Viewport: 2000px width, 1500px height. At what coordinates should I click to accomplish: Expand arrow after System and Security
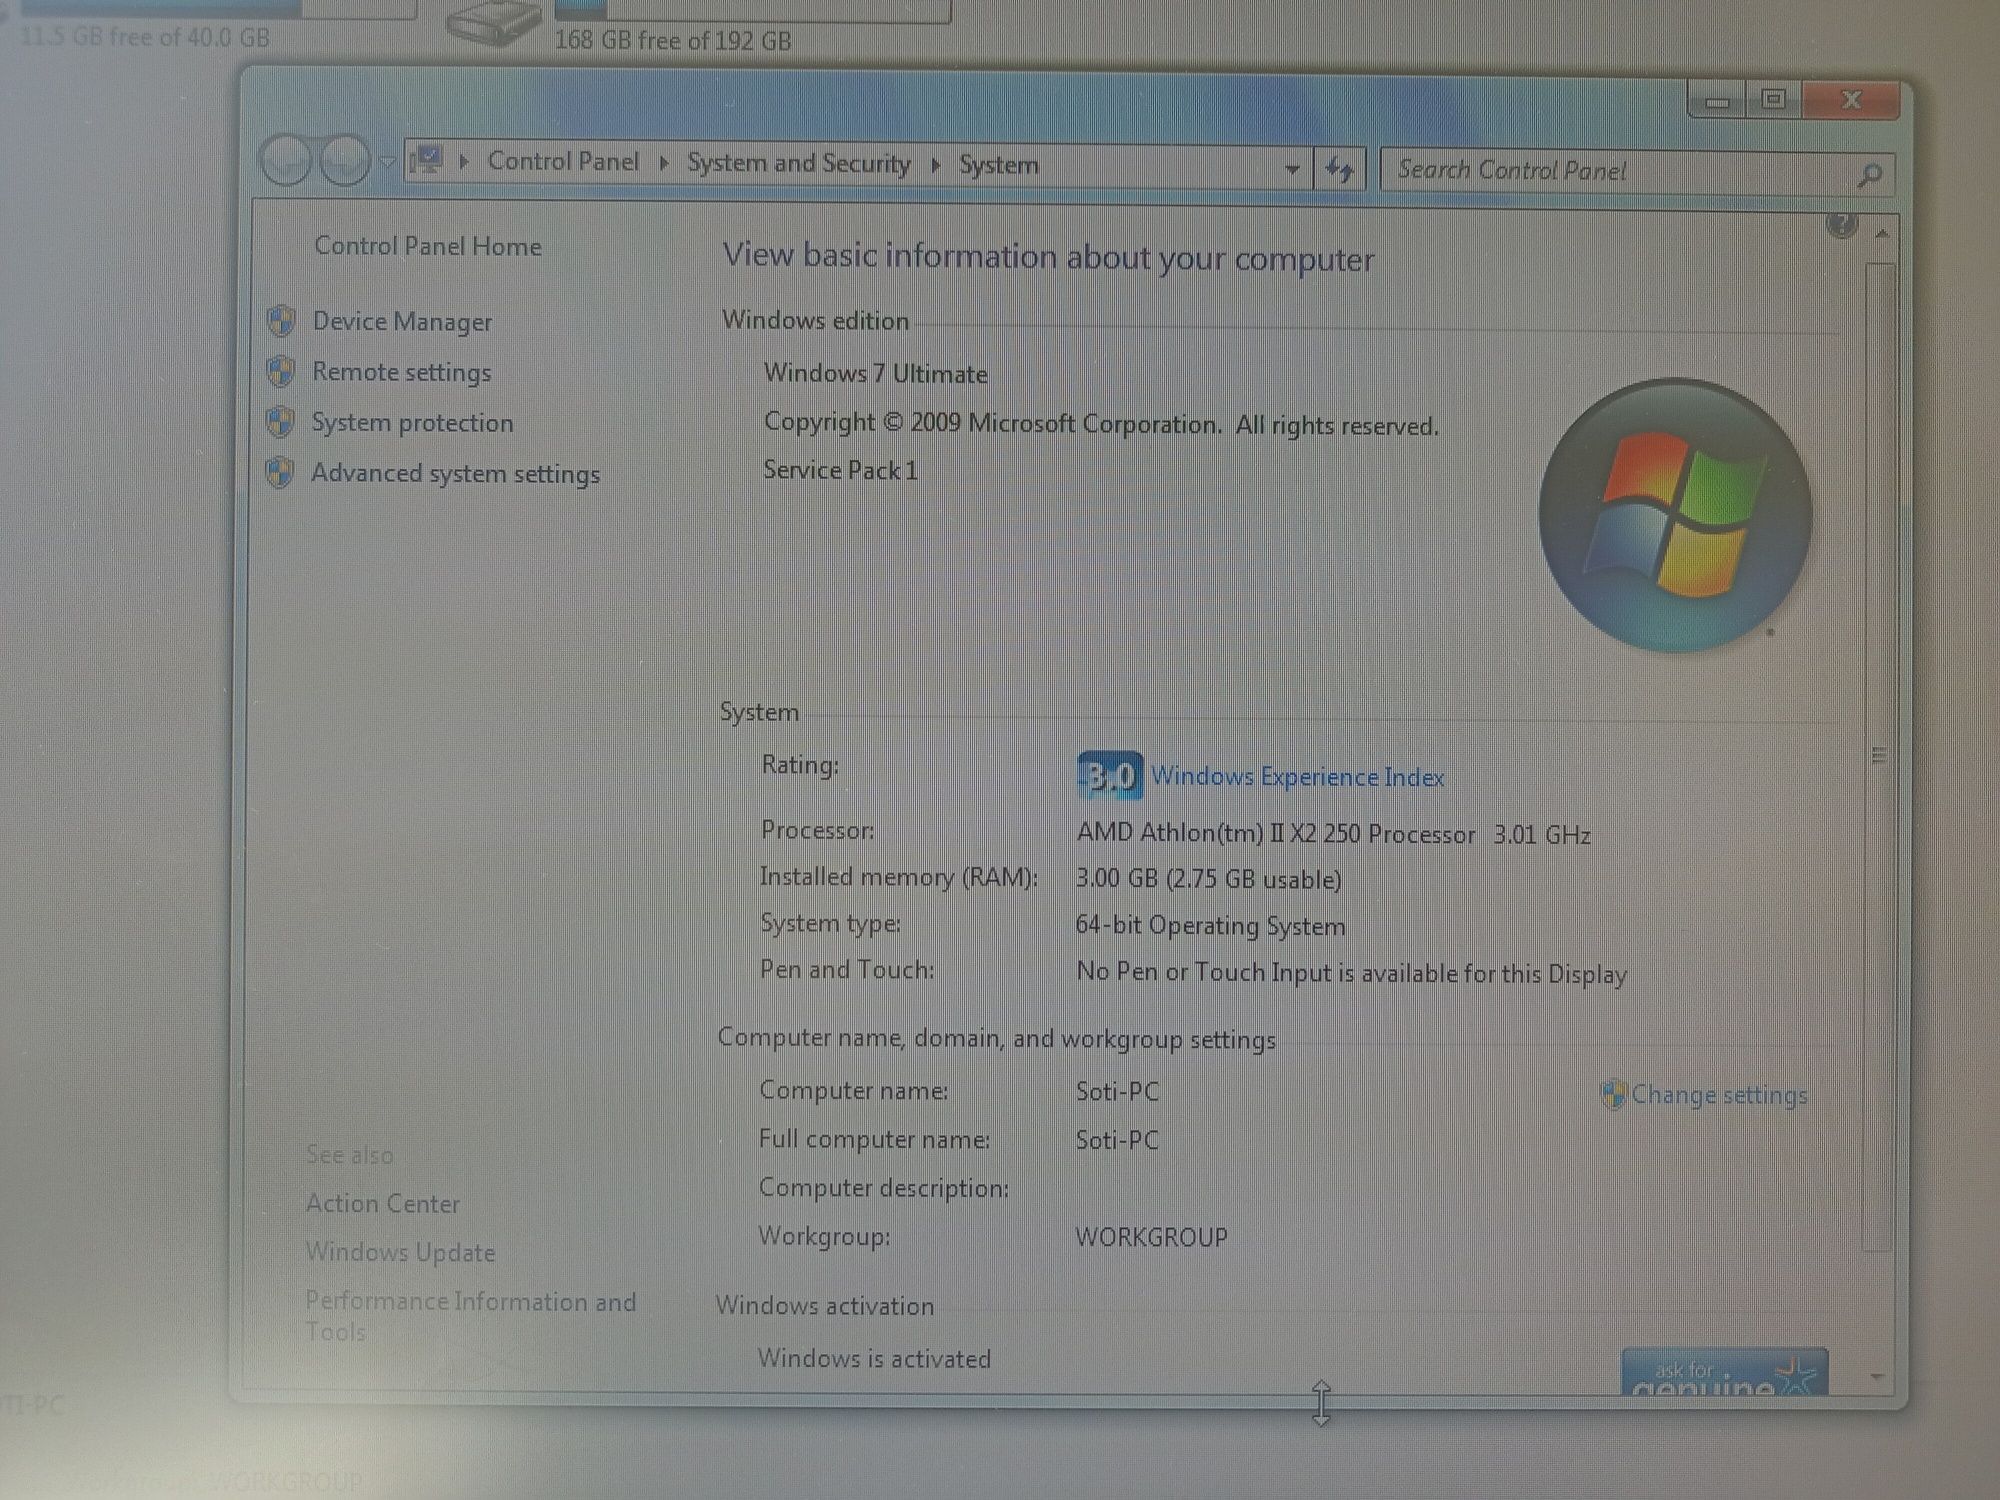click(935, 165)
